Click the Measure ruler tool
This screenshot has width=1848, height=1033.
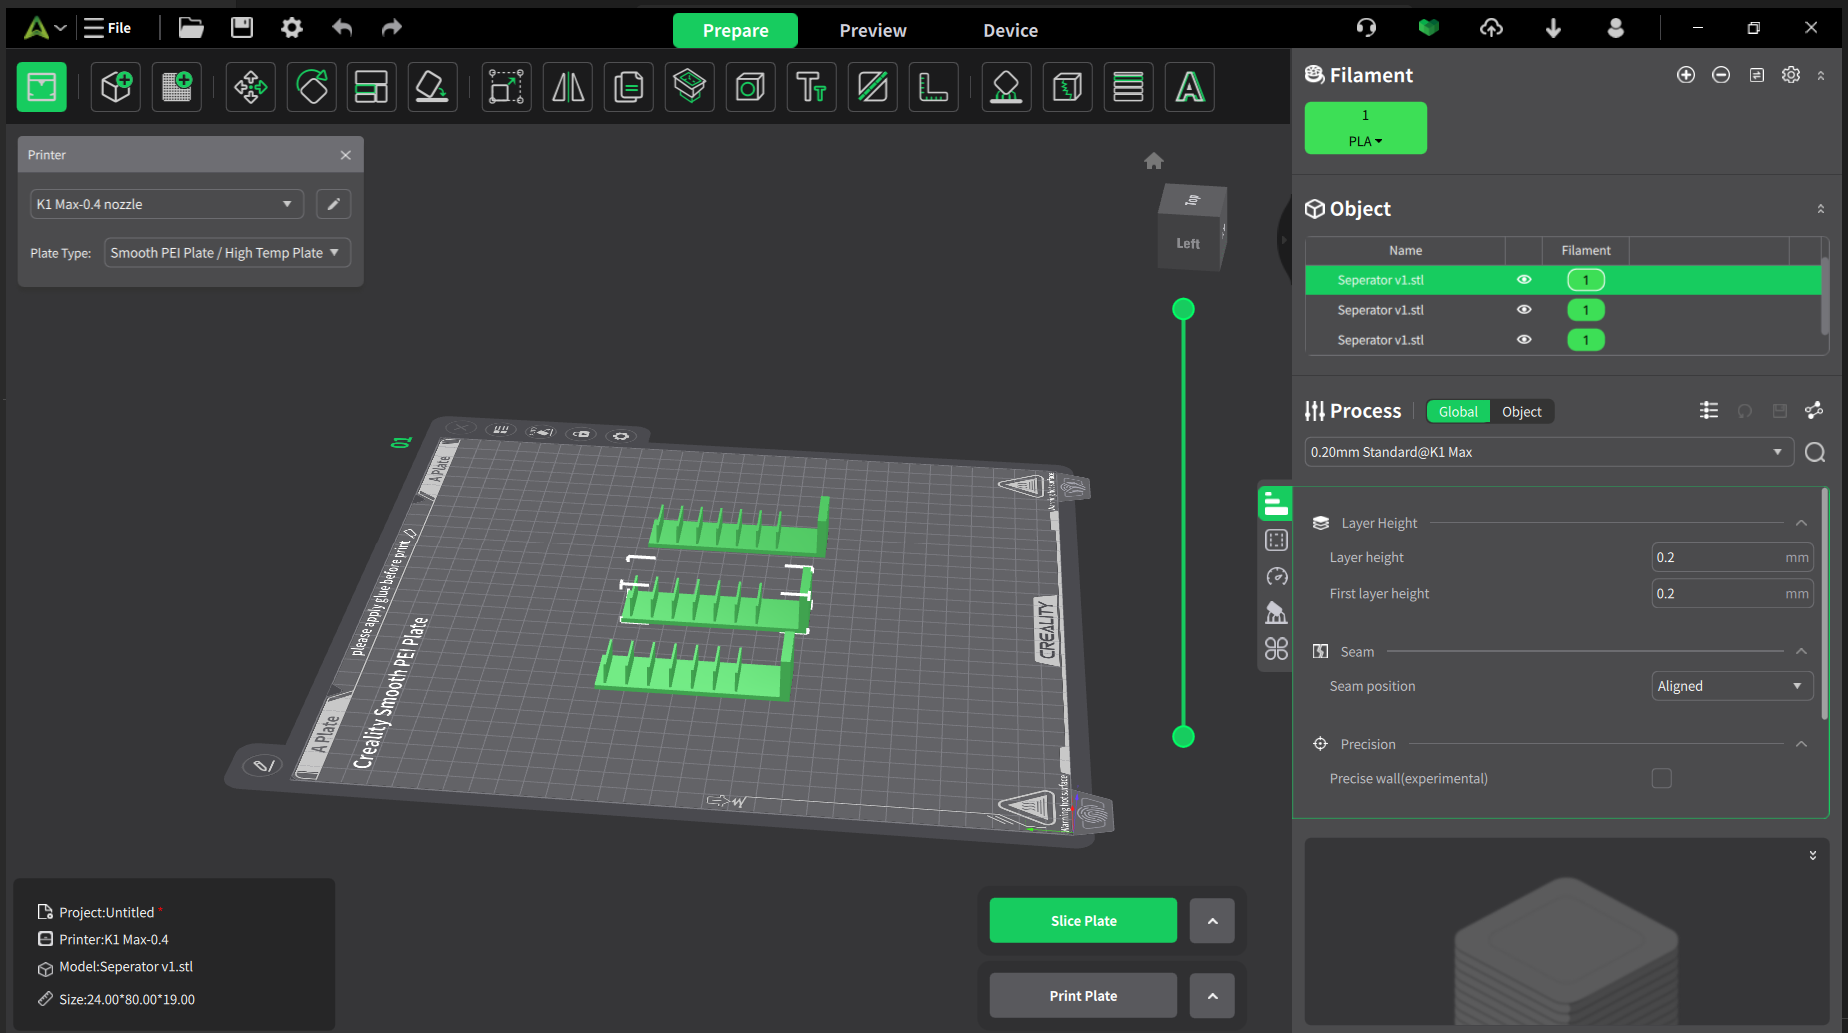pyautogui.click(x=933, y=88)
